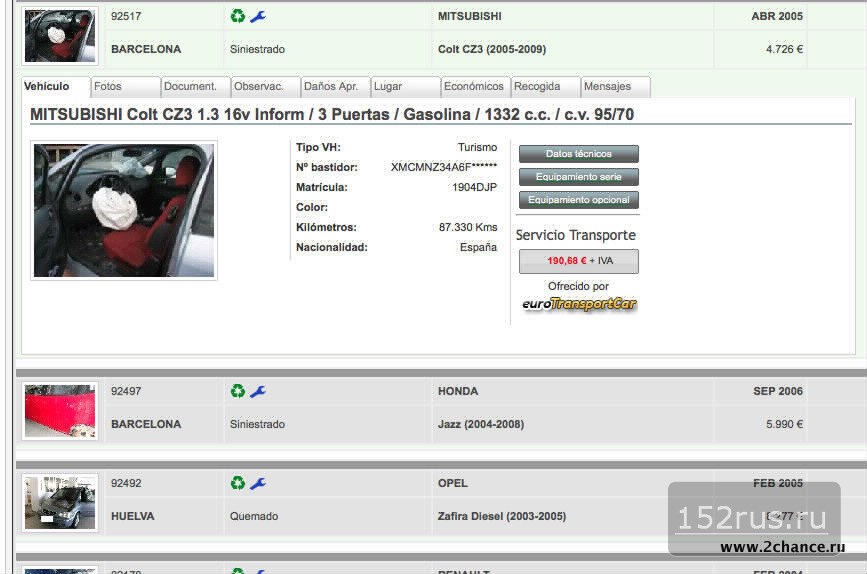
Task: Click the 4.726 € price
Action: [784, 49]
